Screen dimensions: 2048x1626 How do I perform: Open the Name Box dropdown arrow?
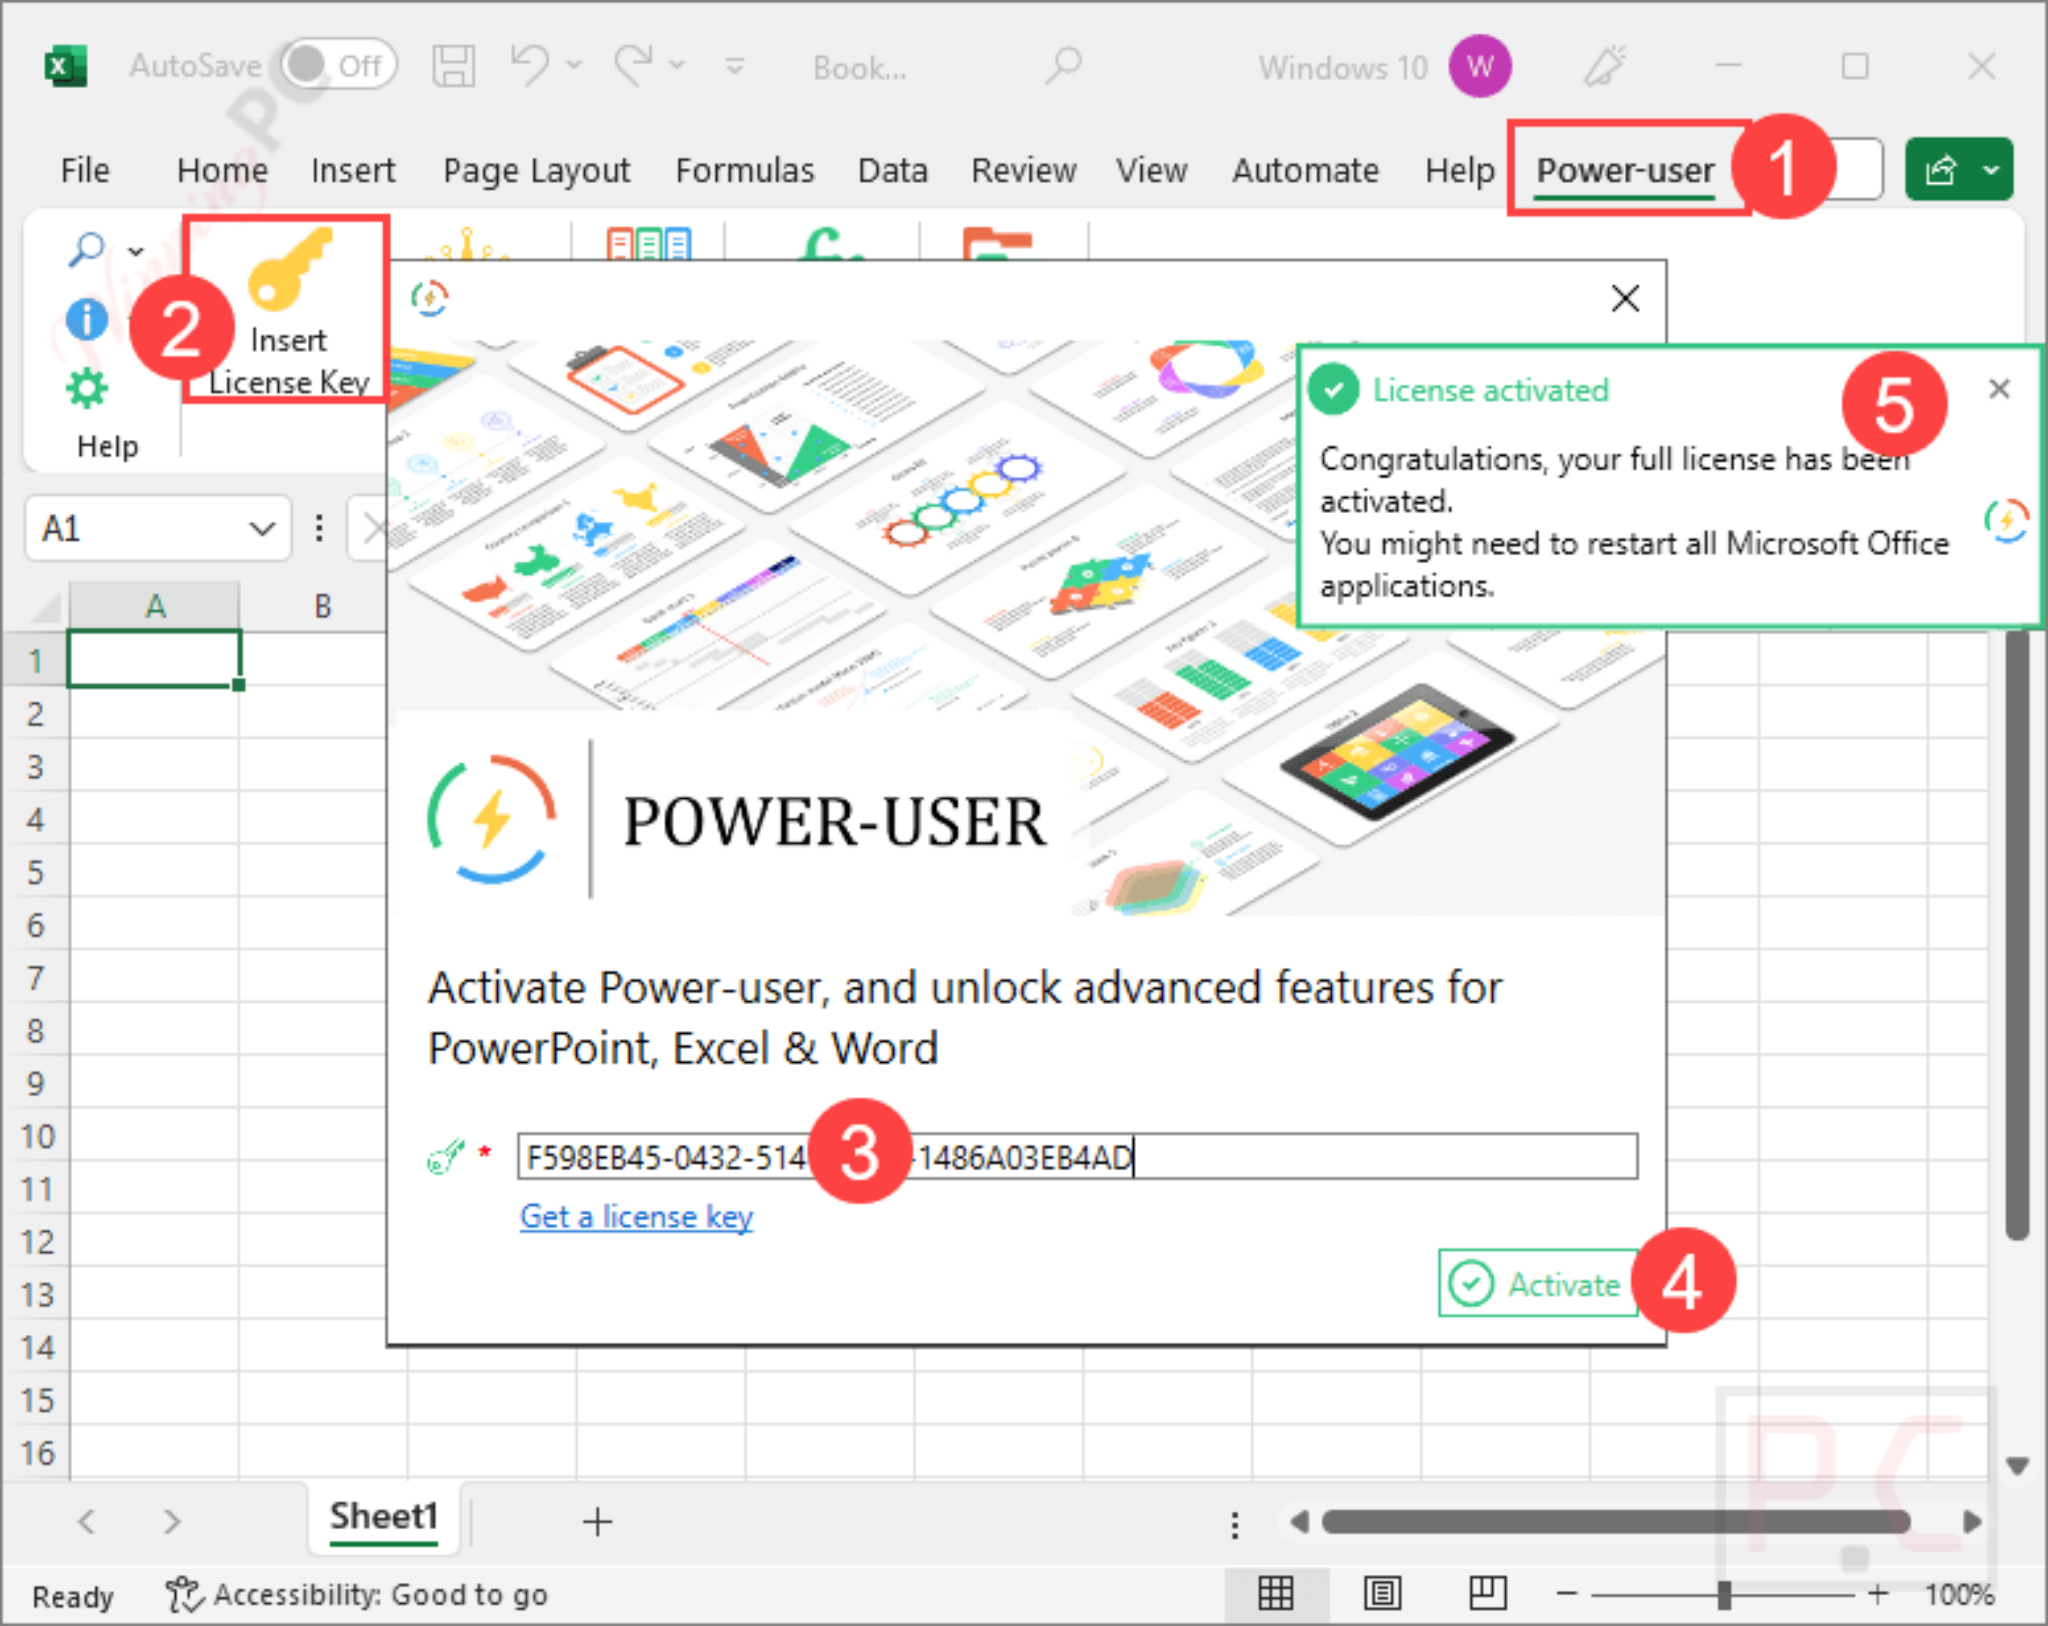(261, 528)
